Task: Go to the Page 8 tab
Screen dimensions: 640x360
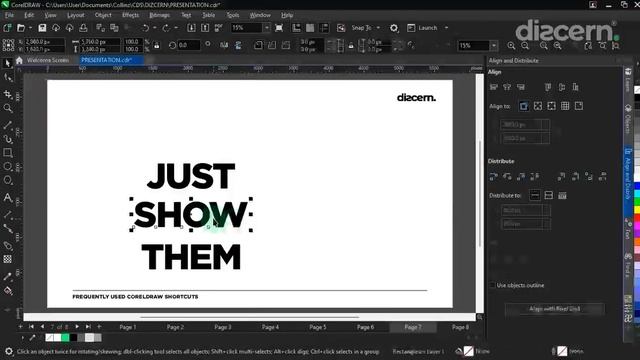Action: point(460,327)
